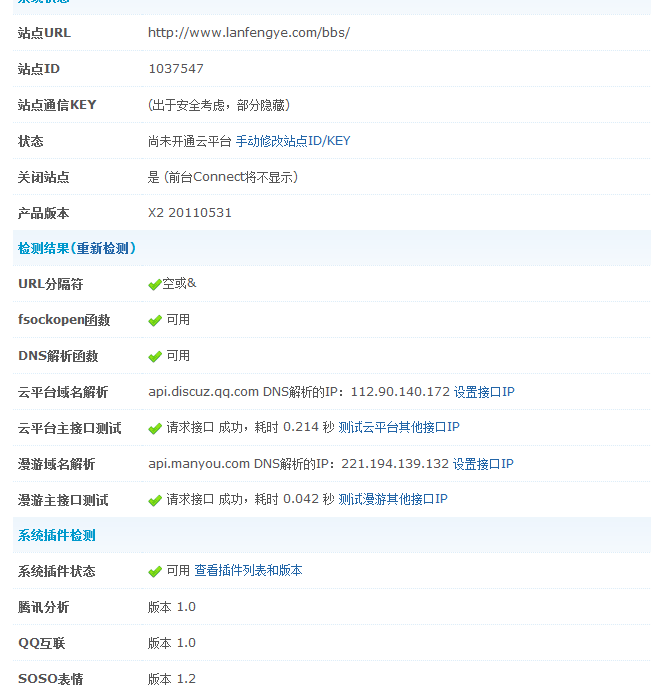
Task: Click 是 (前台Connect将不显示) text
Action: [x=223, y=177]
